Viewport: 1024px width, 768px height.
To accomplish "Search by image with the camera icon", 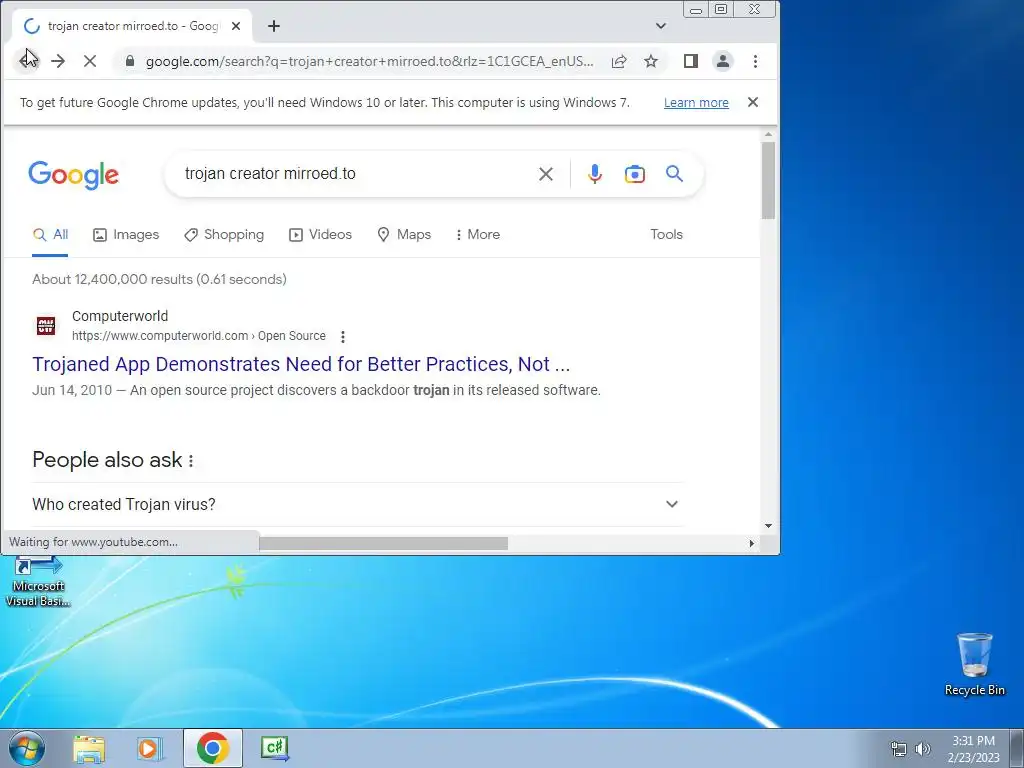I will pyautogui.click(x=634, y=174).
